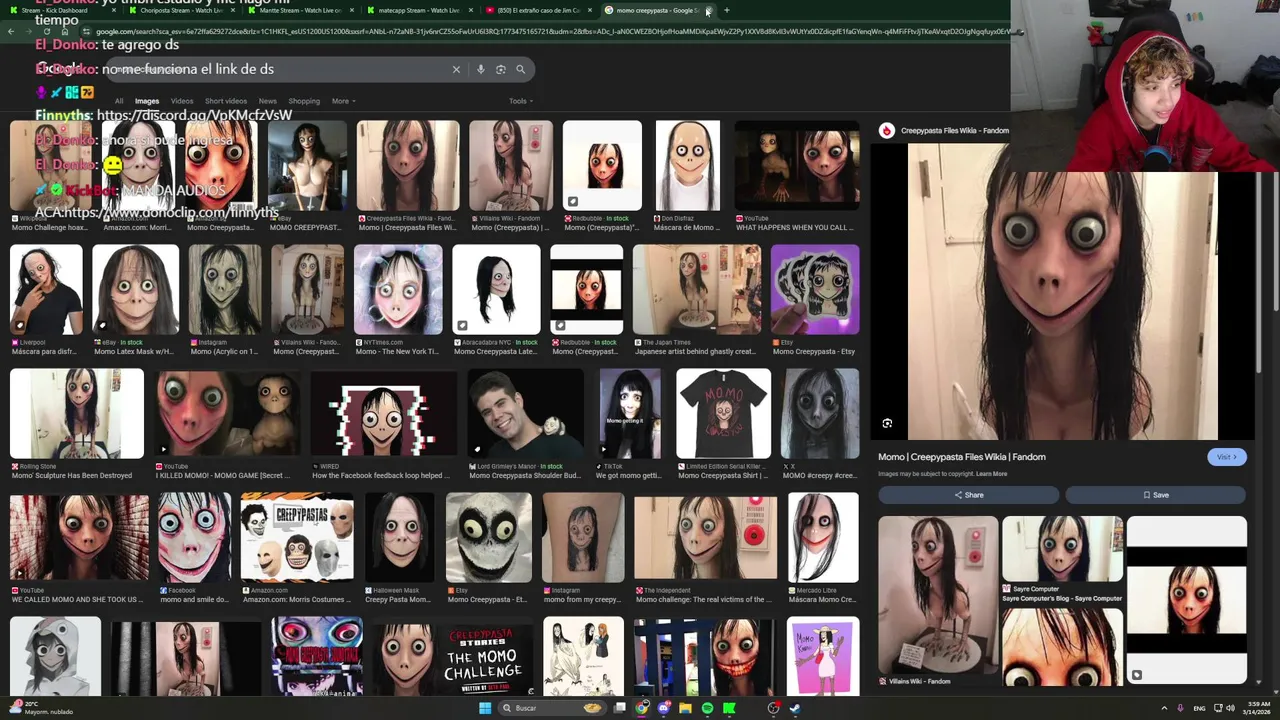Open The Independent Momo challenge thumbnail
1280x720 pixels.
click(x=705, y=538)
